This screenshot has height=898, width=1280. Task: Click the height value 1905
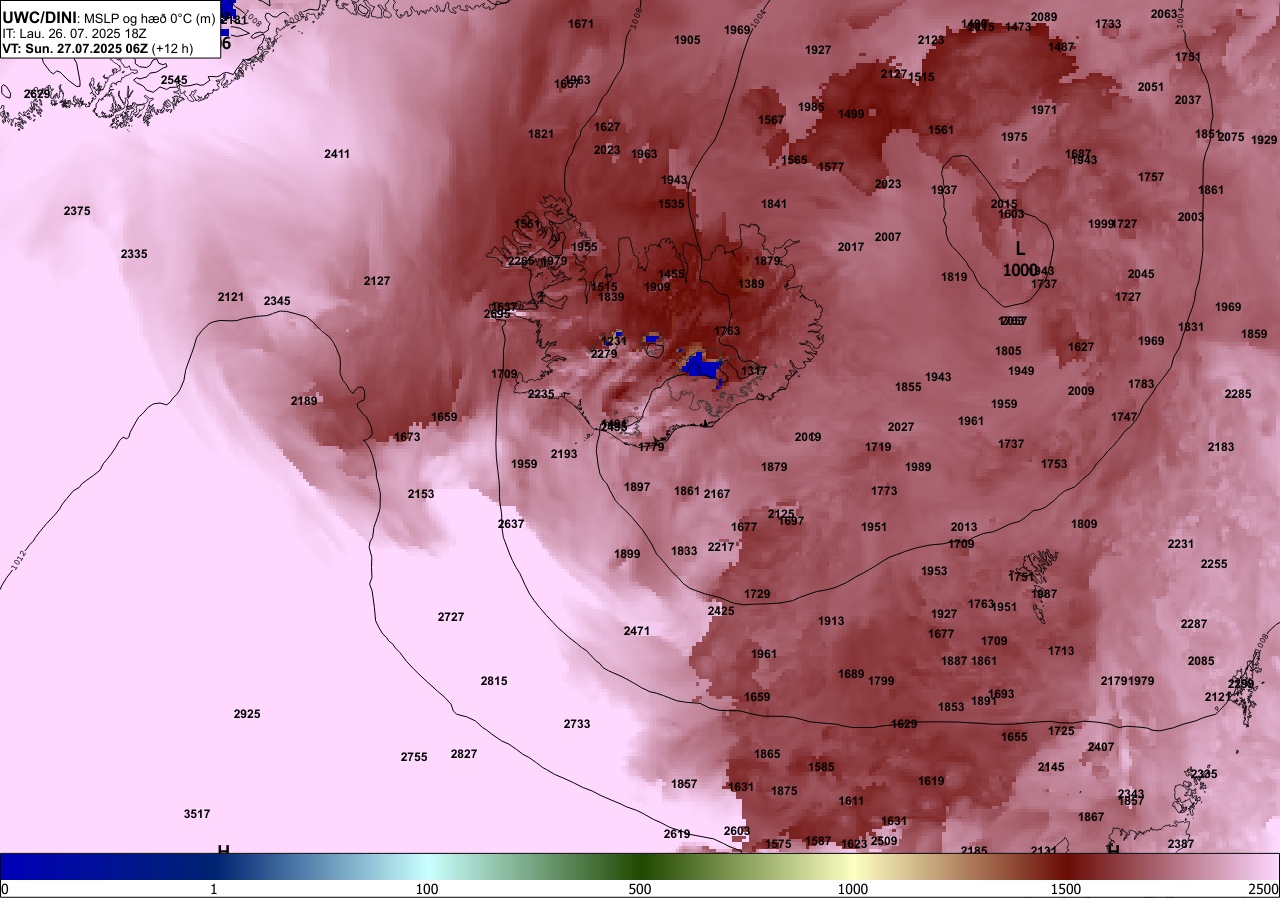pyautogui.click(x=687, y=40)
